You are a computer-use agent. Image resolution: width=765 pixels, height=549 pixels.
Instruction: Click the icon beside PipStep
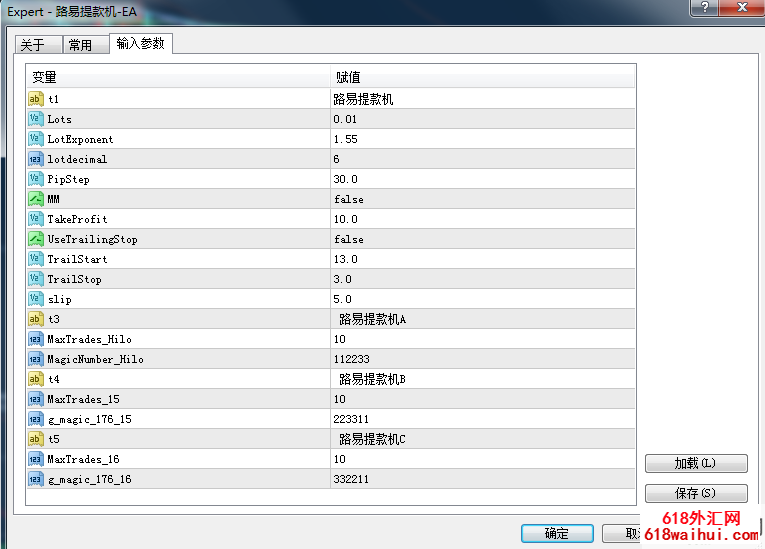(x=36, y=179)
